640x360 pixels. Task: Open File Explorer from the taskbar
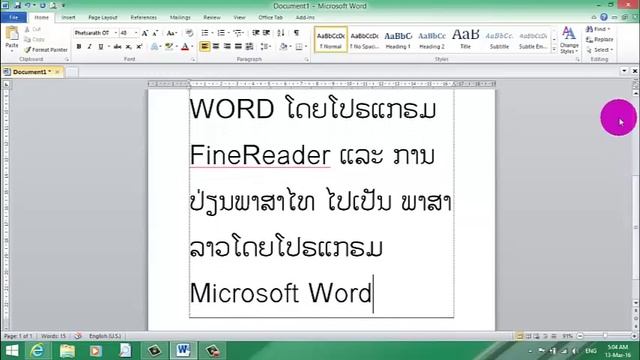(x=67, y=351)
